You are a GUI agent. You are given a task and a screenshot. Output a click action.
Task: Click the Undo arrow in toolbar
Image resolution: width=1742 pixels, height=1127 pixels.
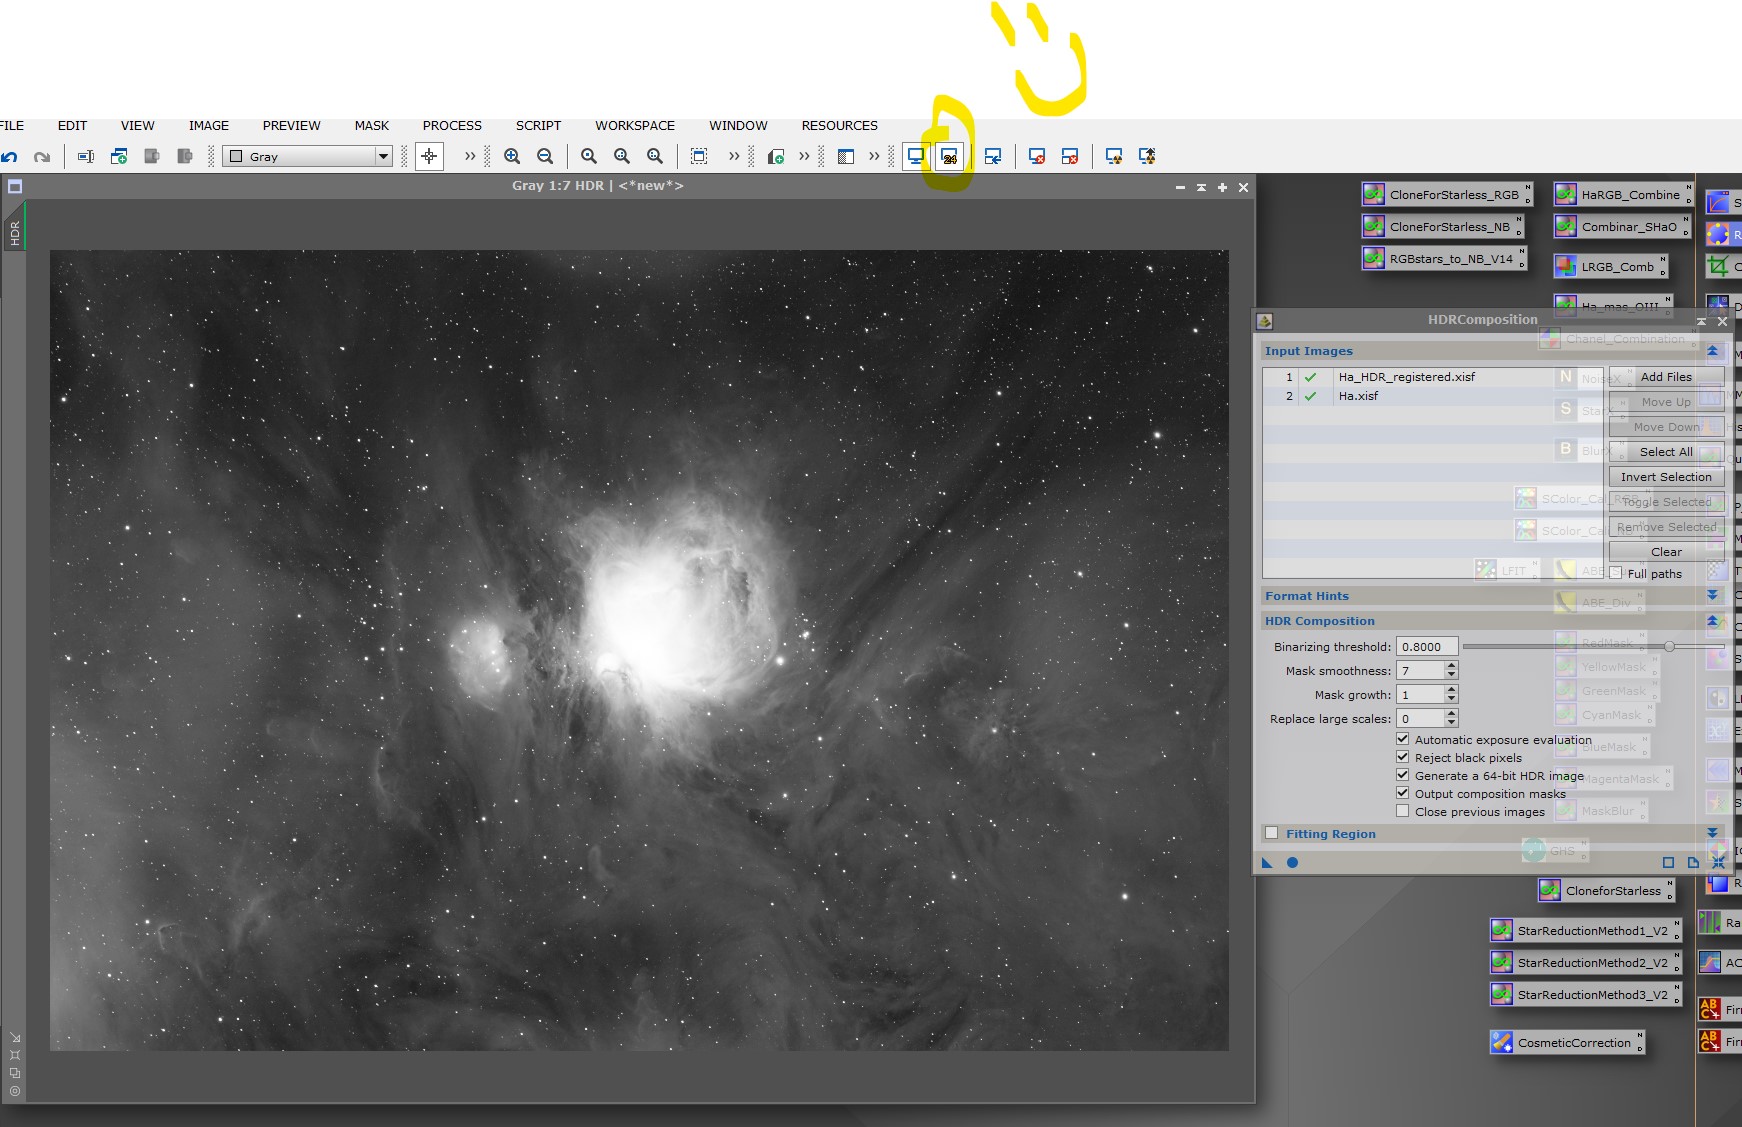pos(10,157)
